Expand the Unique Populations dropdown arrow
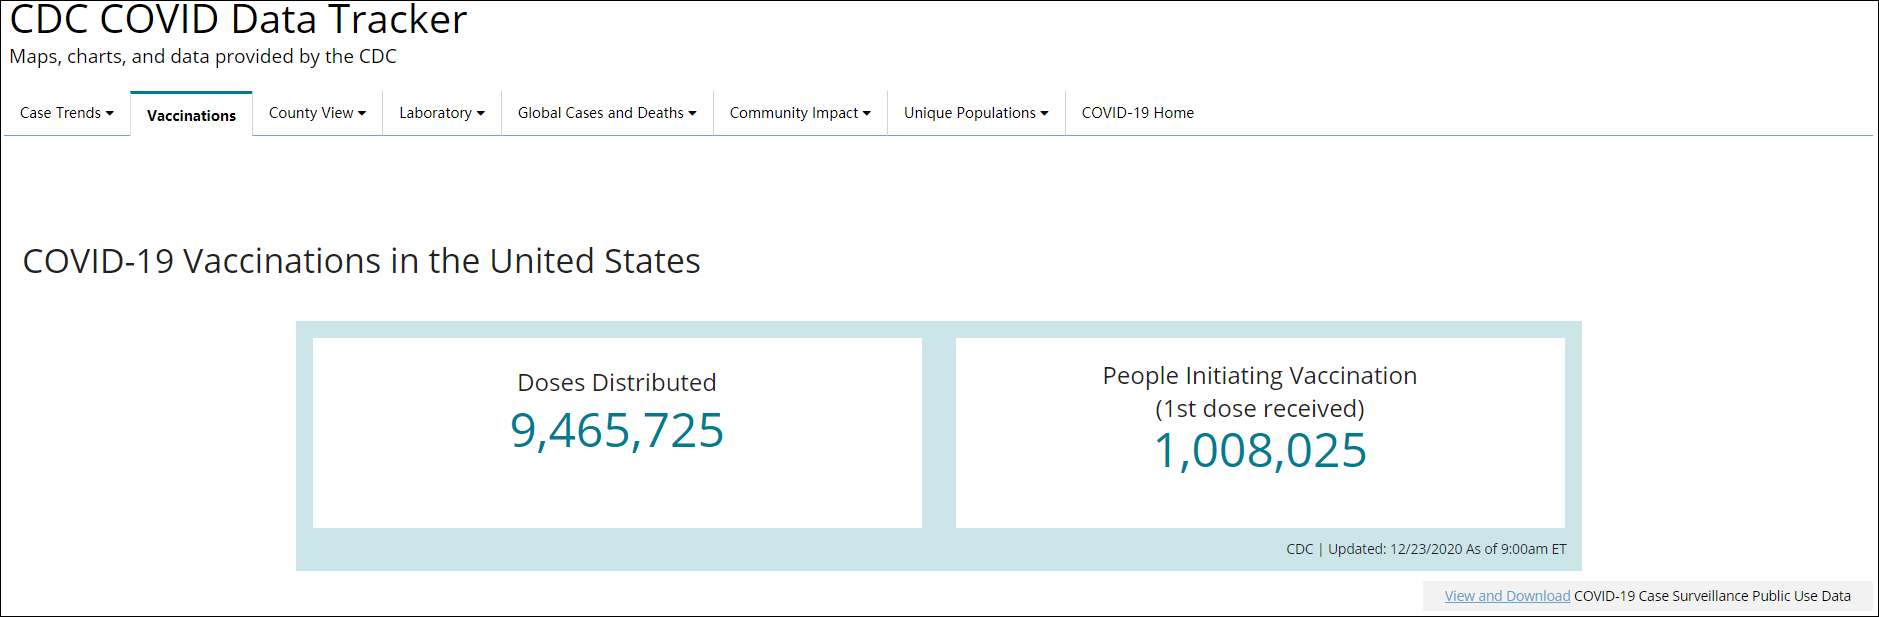The height and width of the screenshot is (617, 1879). (x=1045, y=113)
